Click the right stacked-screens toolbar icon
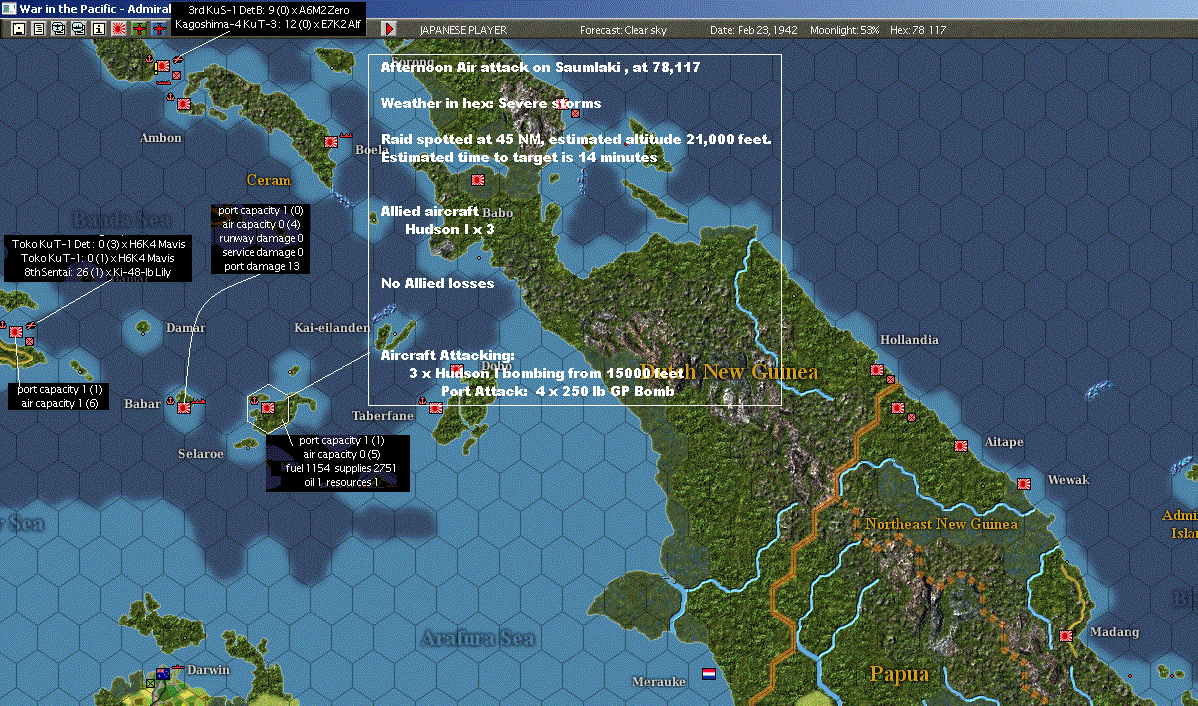Viewport: 1198px width, 706px height. (x=79, y=29)
